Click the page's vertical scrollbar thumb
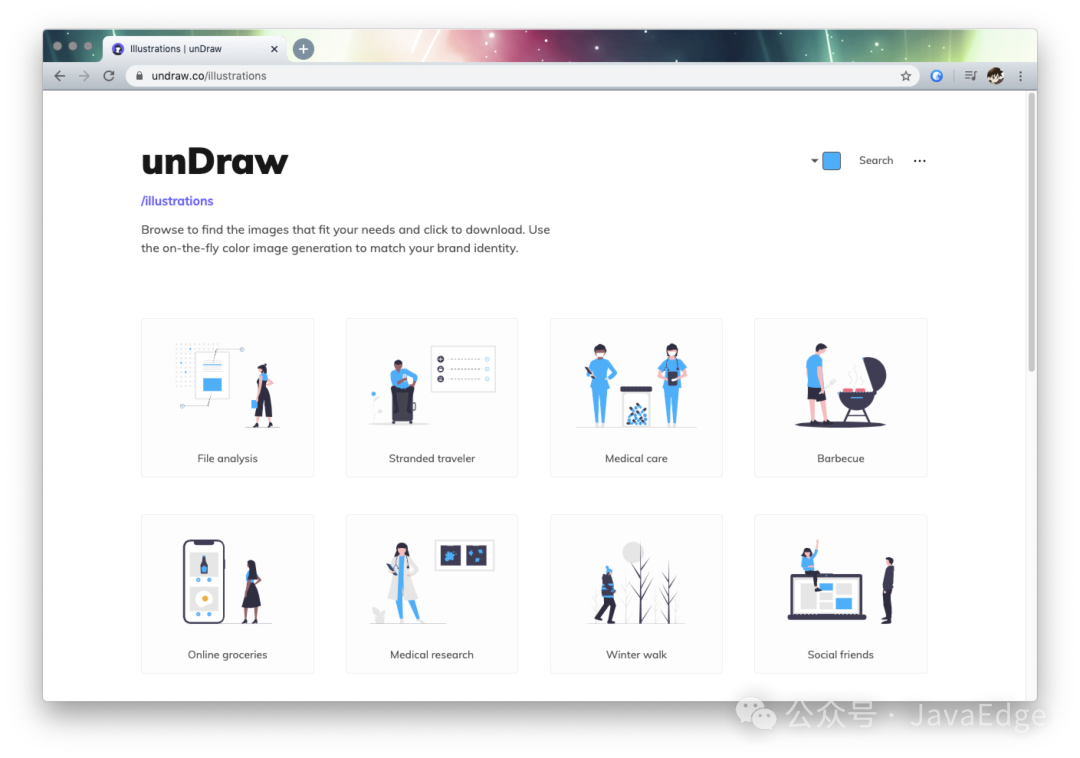Viewport: 1080px width, 758px height. [1032, 233]
